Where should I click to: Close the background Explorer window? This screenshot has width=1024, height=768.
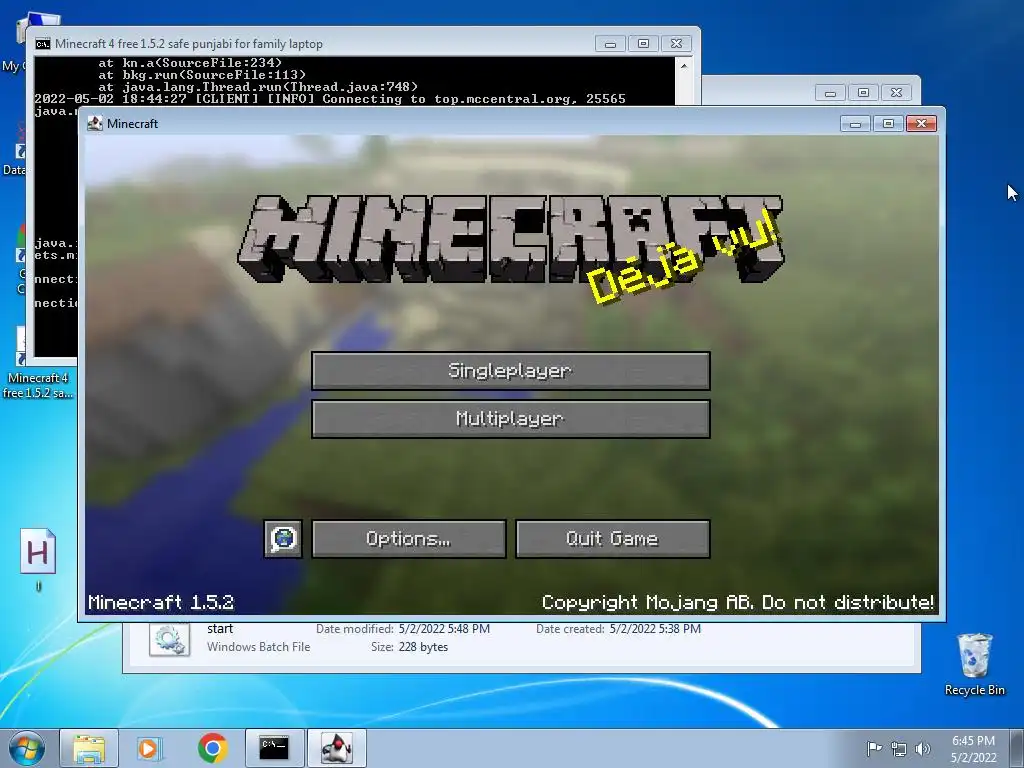(897, 93)
